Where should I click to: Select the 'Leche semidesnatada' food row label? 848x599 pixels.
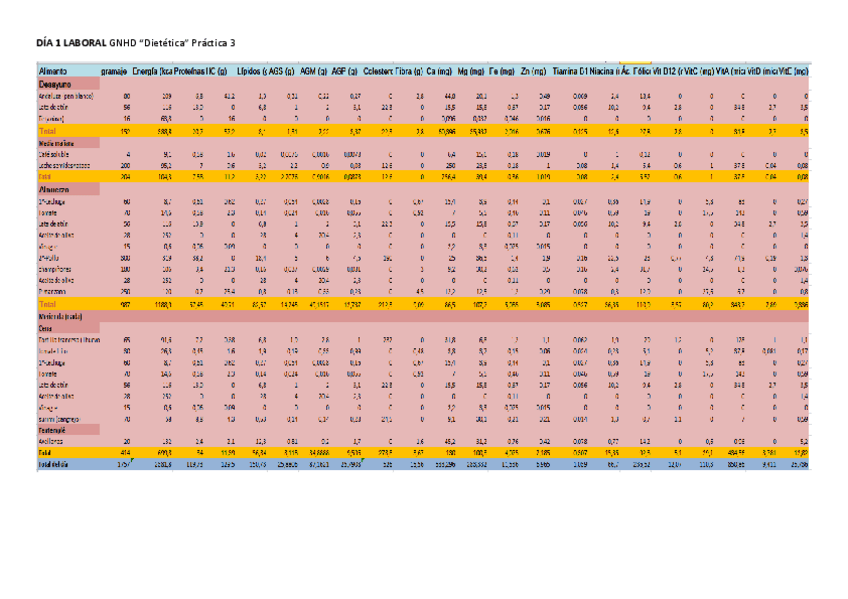[x=64, y=166]
